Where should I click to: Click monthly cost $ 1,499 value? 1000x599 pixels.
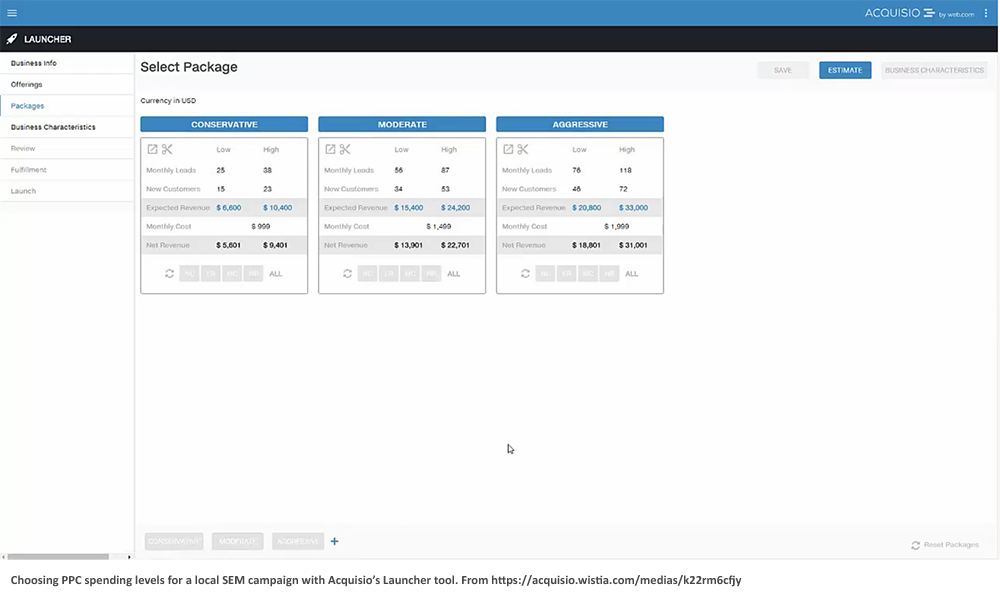[x=439, y=226]
